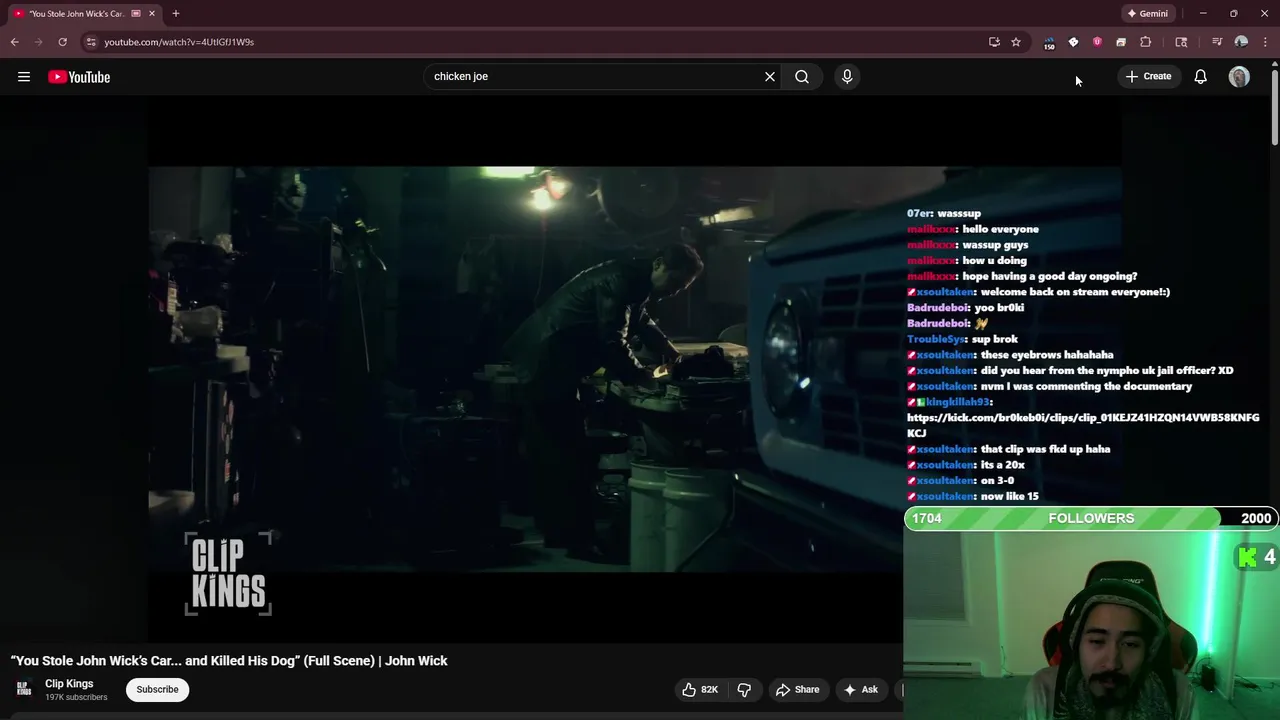The height and width of the screenshot is (720, 1280).
Task: Open the kick.com clip link in chat
Action: pos(1083,425)
